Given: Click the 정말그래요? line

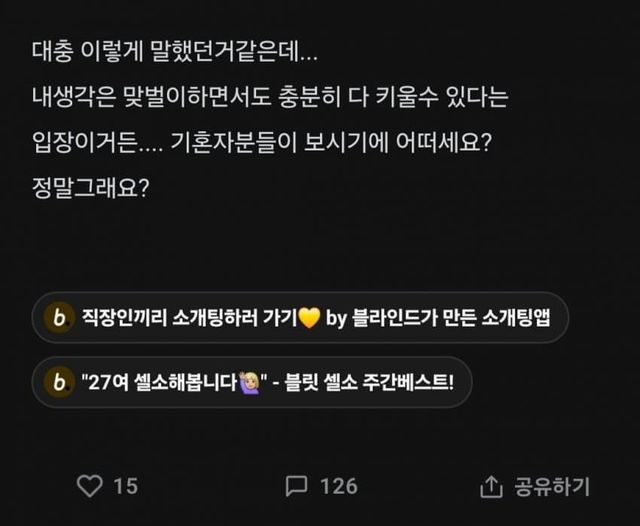Looking at the screenshot, I should coord(91,187).
